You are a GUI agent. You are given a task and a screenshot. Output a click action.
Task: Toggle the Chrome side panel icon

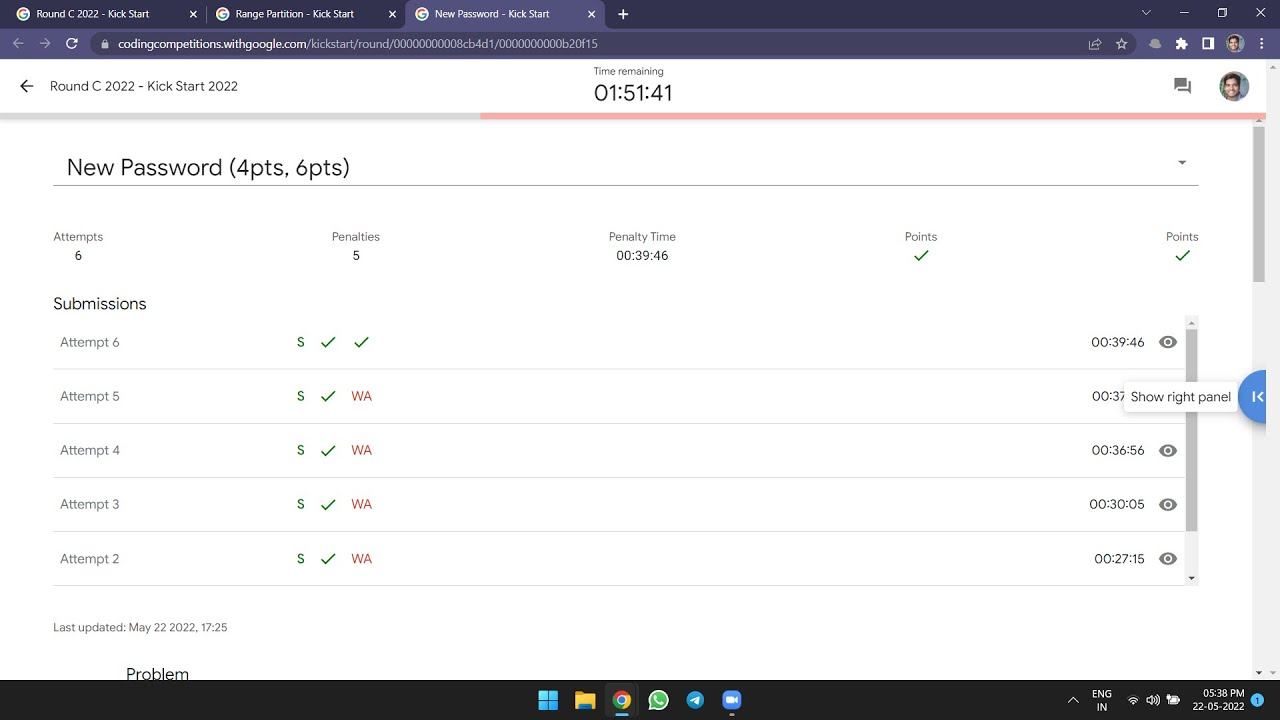pos(1208,44)
